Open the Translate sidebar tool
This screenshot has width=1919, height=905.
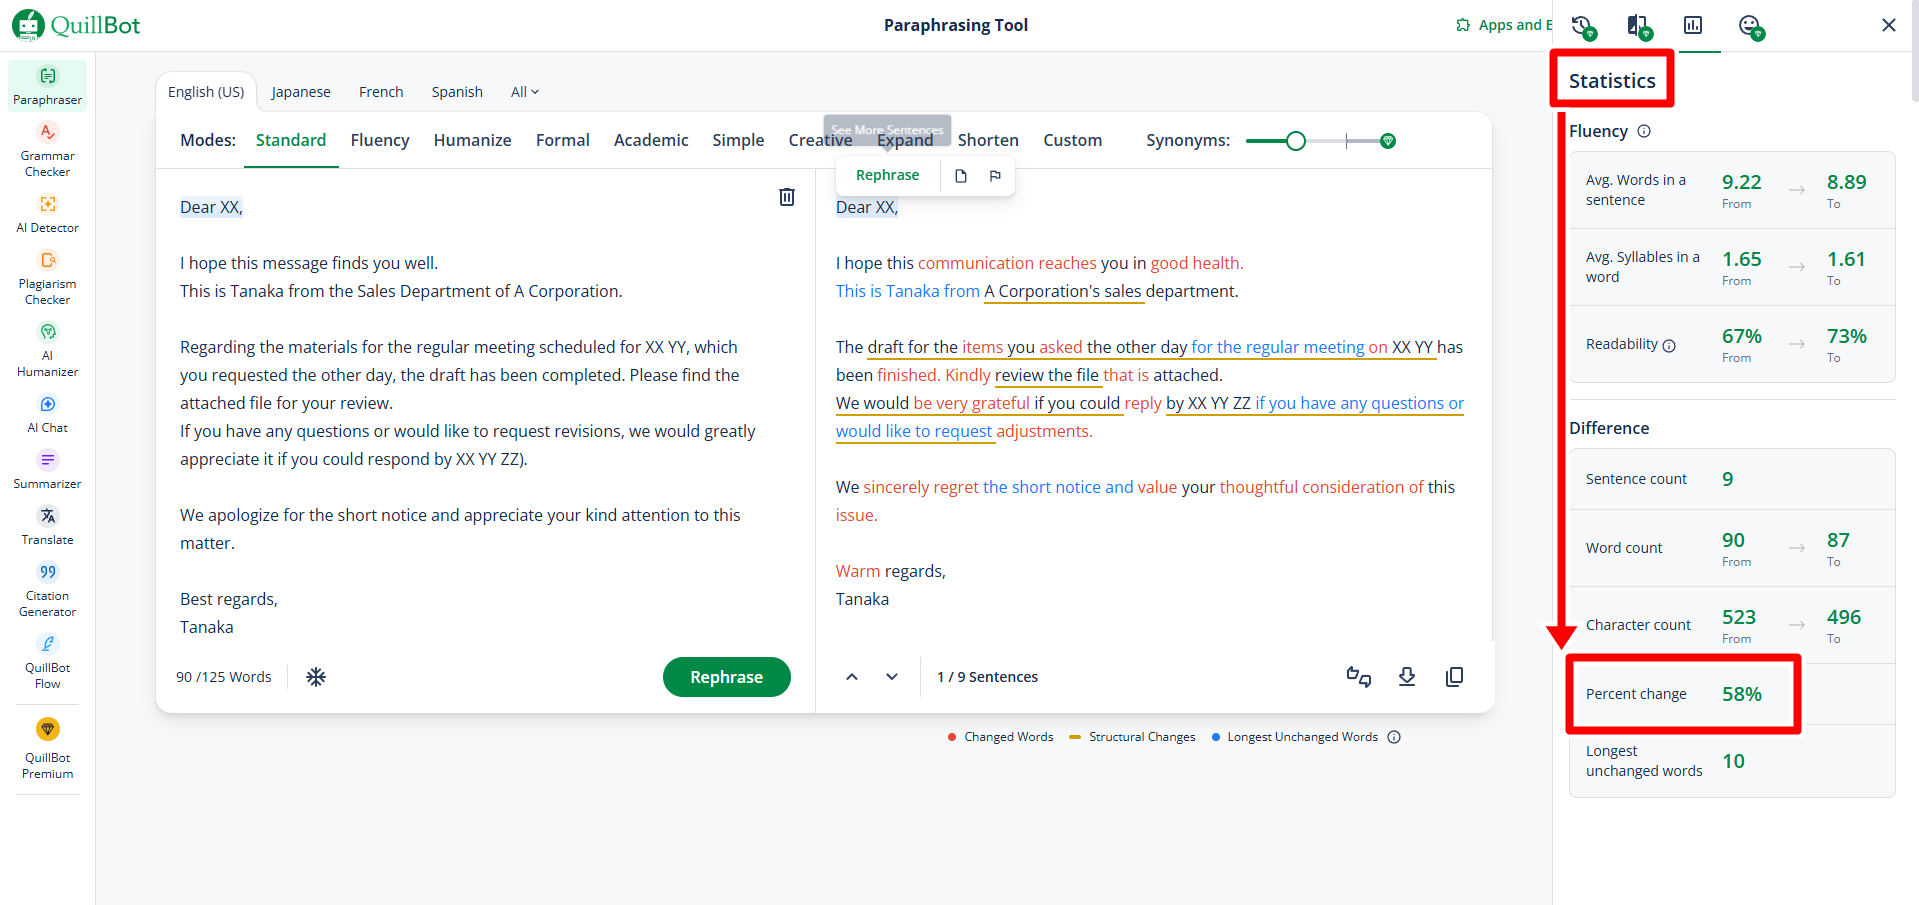coord(47,526)
